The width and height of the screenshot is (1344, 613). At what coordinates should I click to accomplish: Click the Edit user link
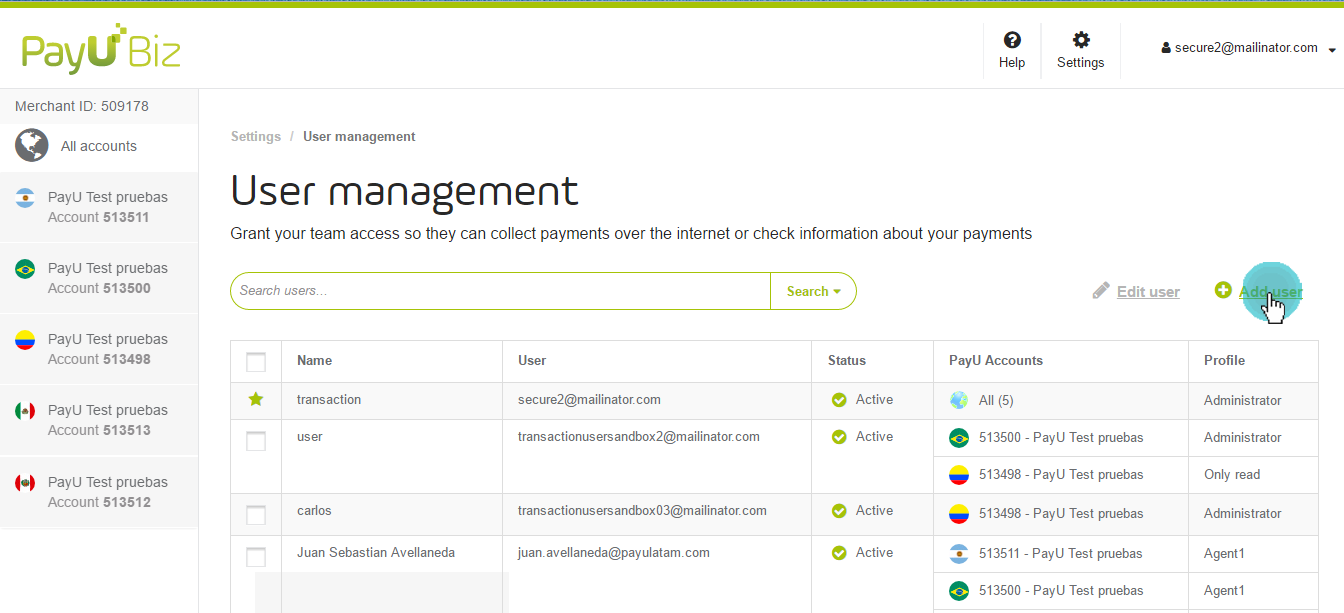(1148, 292)
